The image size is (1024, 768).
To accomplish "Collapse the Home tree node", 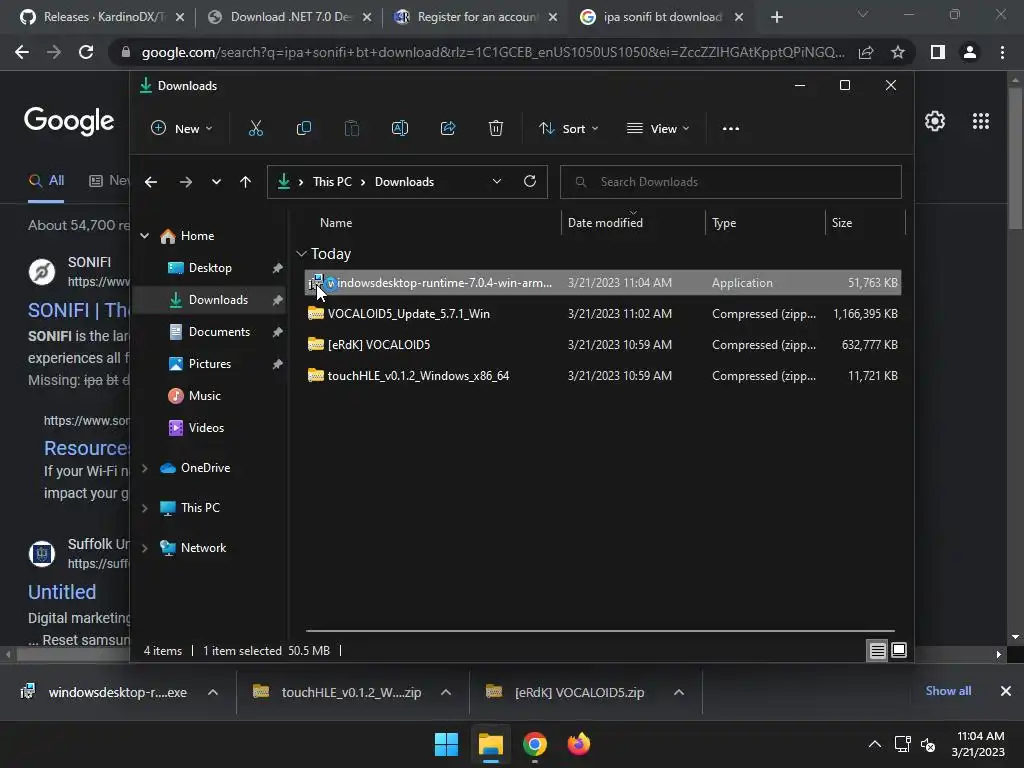I will [x=144, y=236].
